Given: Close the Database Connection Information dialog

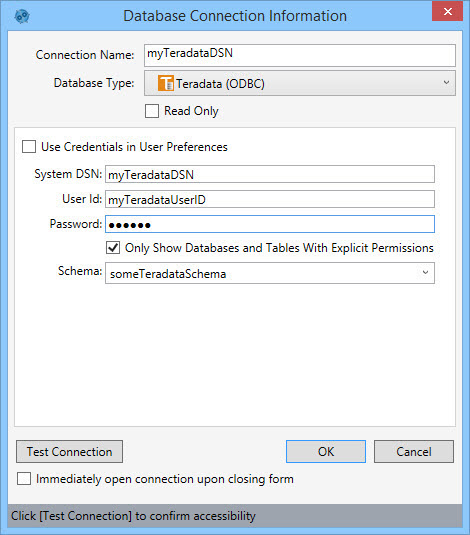Looking at the screenshot, I should pyautogui.click(x=447, y=11).
